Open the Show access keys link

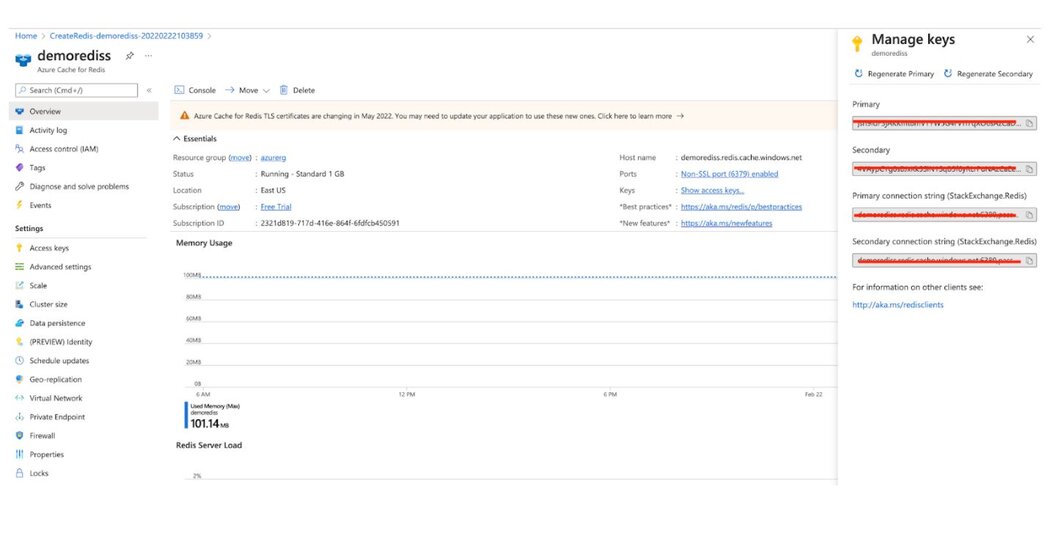point(711,190)
